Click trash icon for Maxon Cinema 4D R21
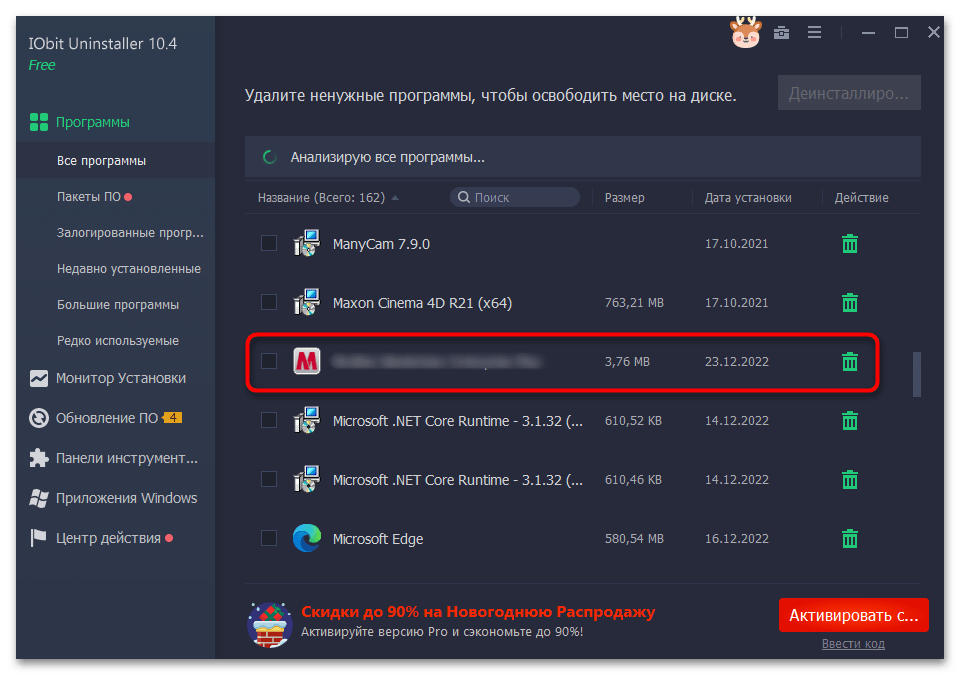This screenshot has width=960, height=675. [x=849, y=303]
